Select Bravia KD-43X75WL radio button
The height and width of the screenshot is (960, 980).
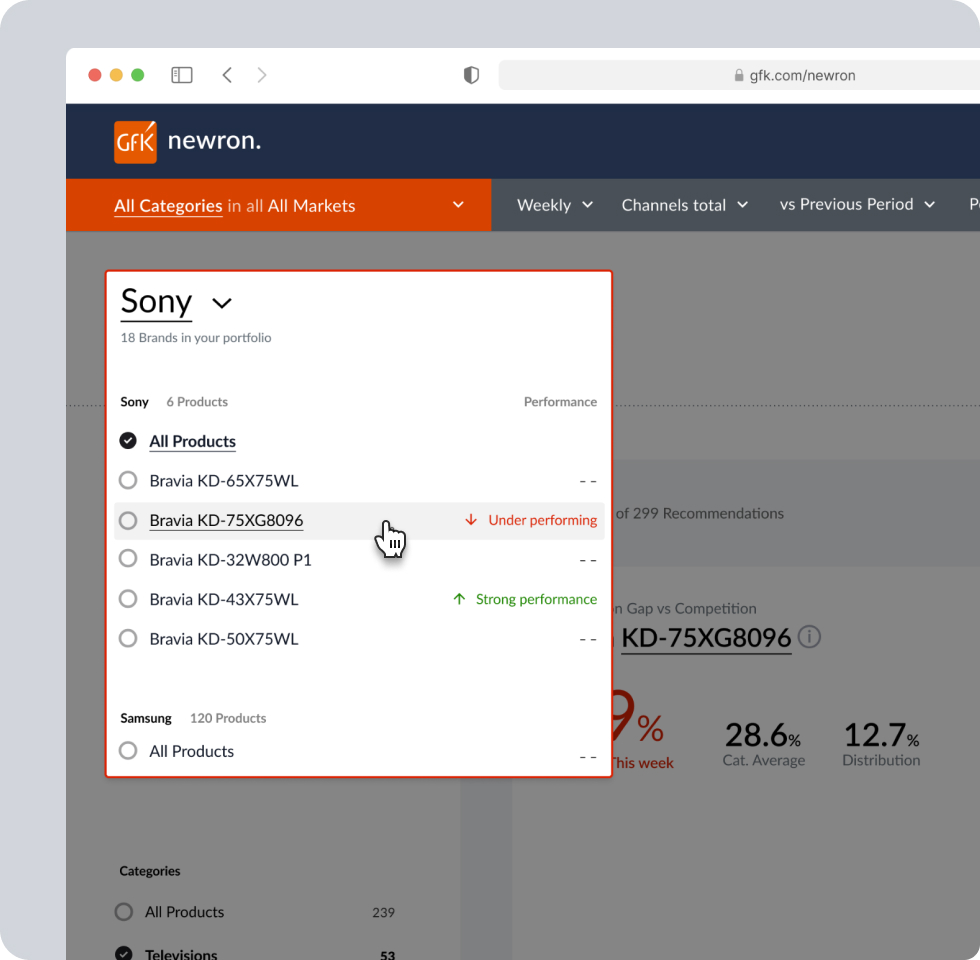coord(128,599)
